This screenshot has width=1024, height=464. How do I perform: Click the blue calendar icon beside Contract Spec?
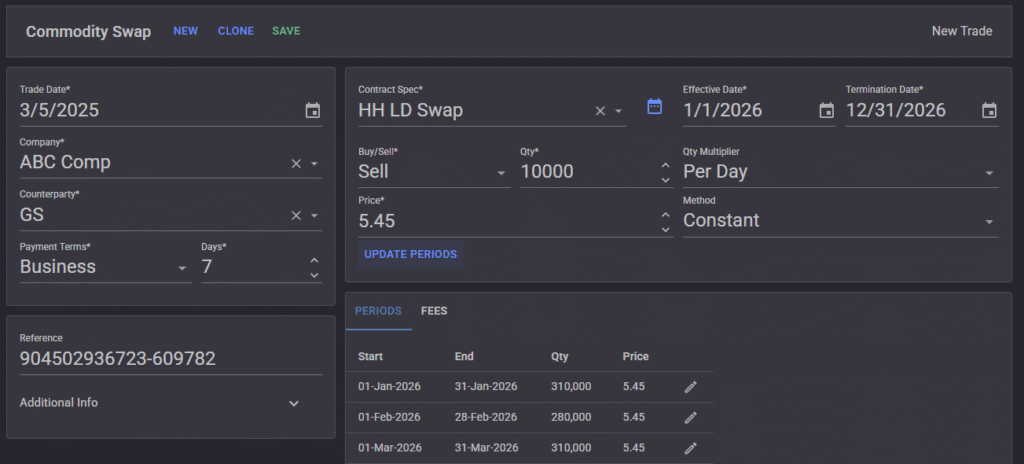[x=655, y=106]
